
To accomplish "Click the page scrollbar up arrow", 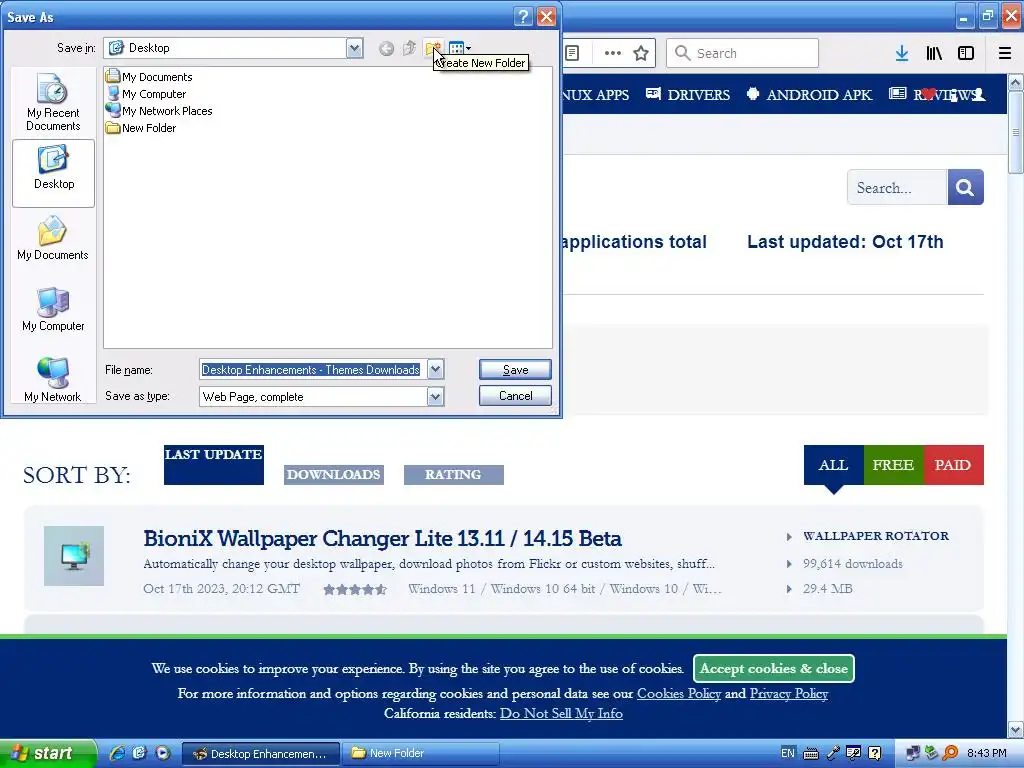I will tap(1015, 82).
